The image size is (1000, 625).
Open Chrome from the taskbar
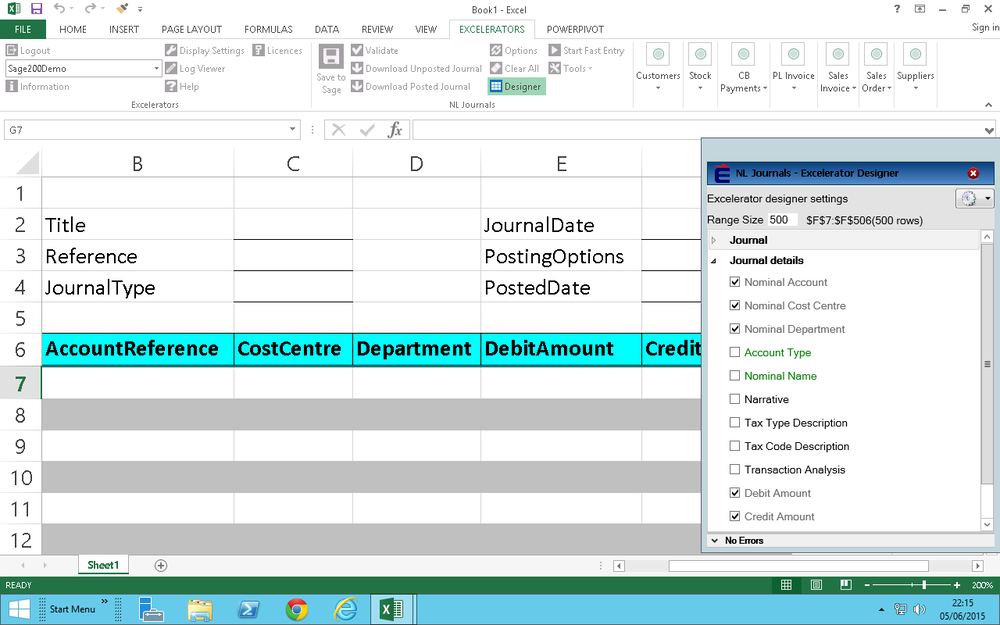coord(297,610)
